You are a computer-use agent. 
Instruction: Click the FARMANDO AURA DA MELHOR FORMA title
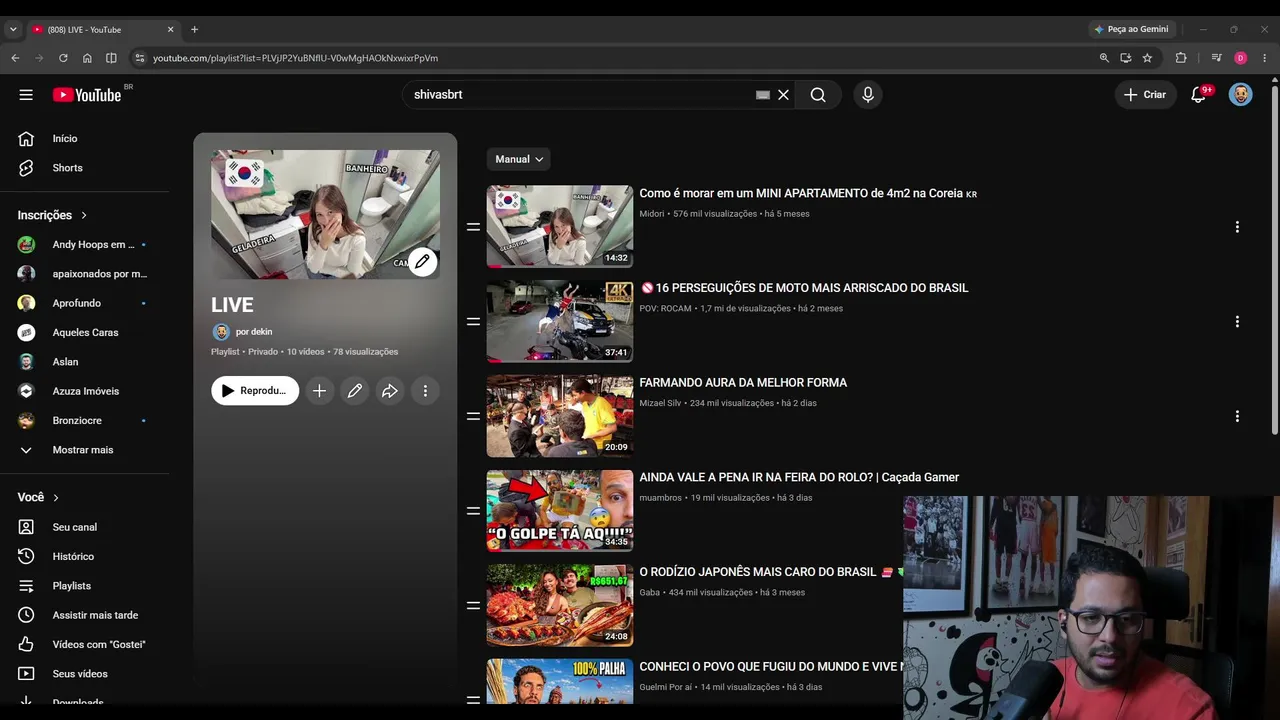click(x=743, y=383)
